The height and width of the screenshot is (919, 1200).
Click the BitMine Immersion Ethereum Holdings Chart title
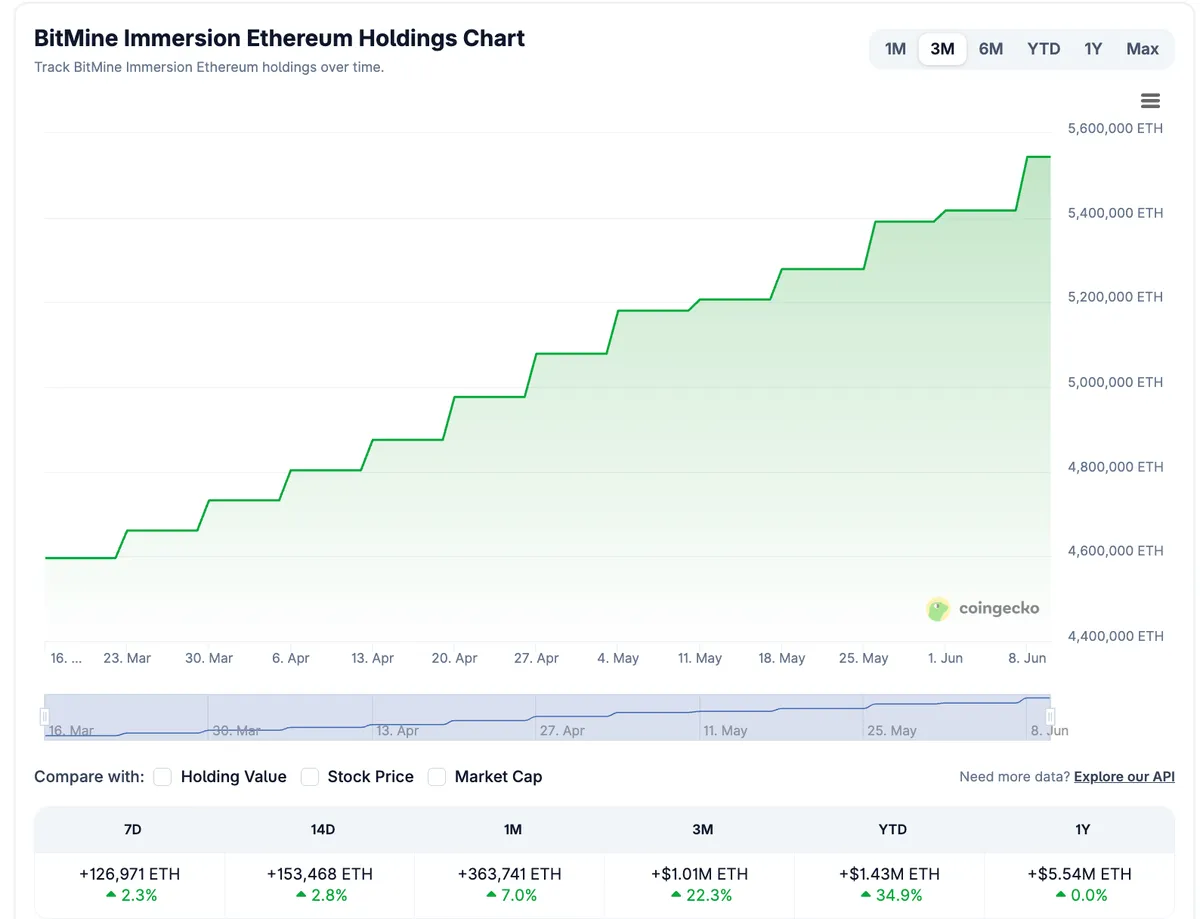click(280, 38)
